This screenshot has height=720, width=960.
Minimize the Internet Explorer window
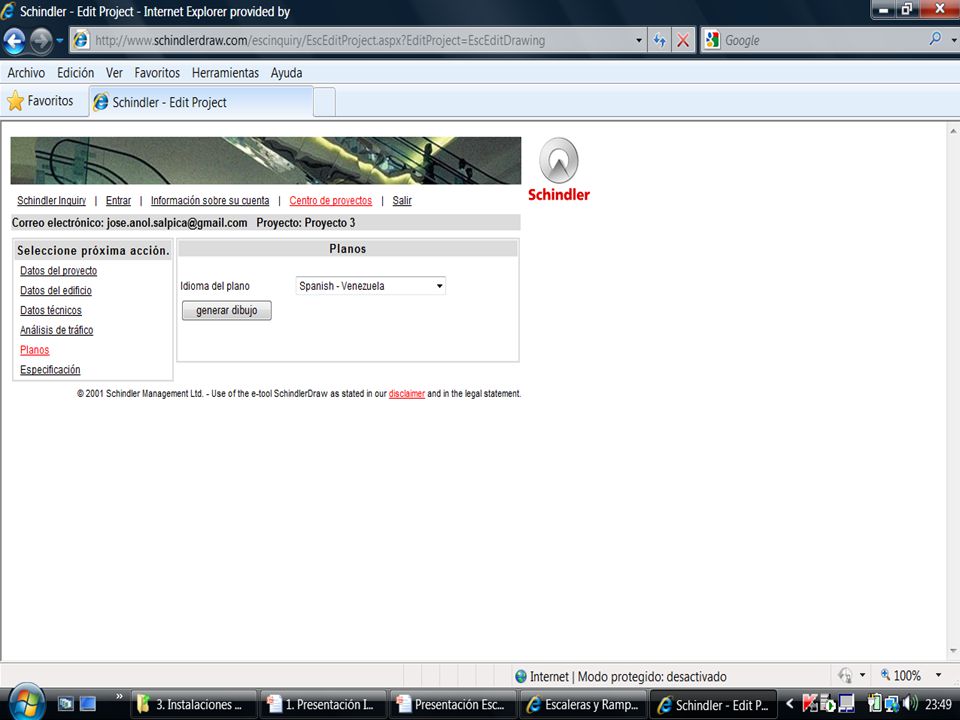[x=884, y=10]
